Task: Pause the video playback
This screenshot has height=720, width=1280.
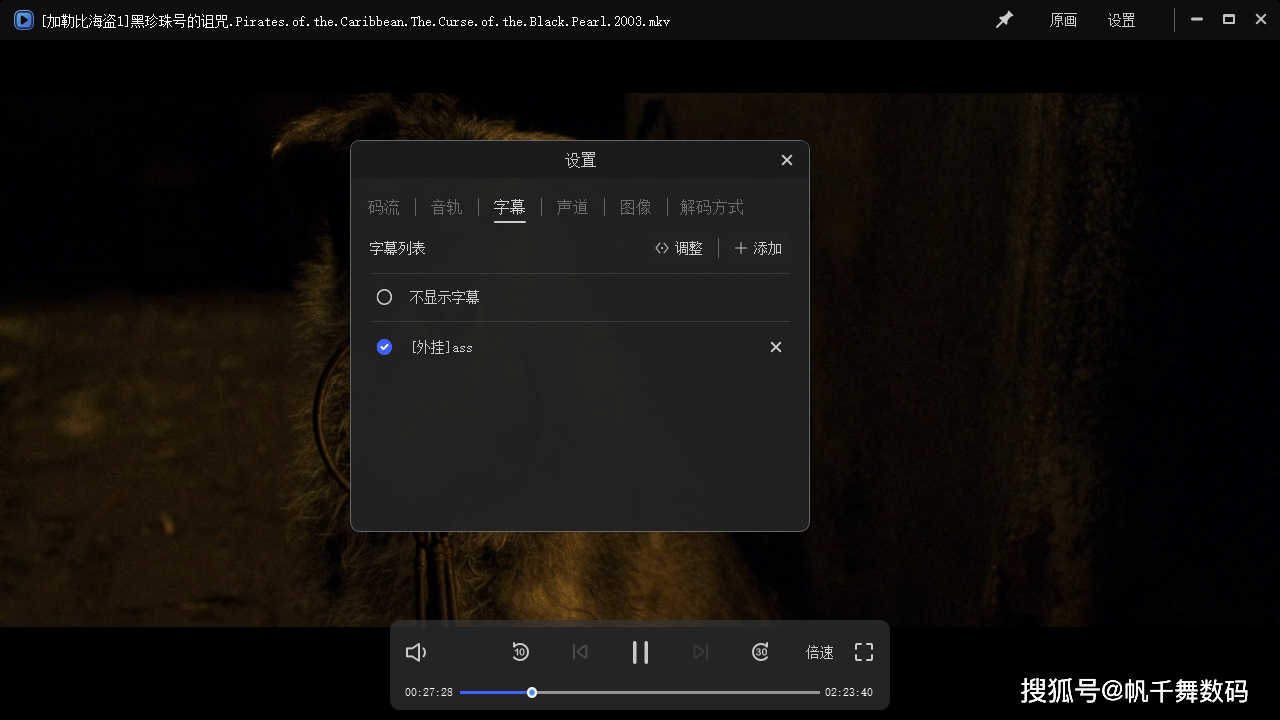Action: tap(640, 652)
